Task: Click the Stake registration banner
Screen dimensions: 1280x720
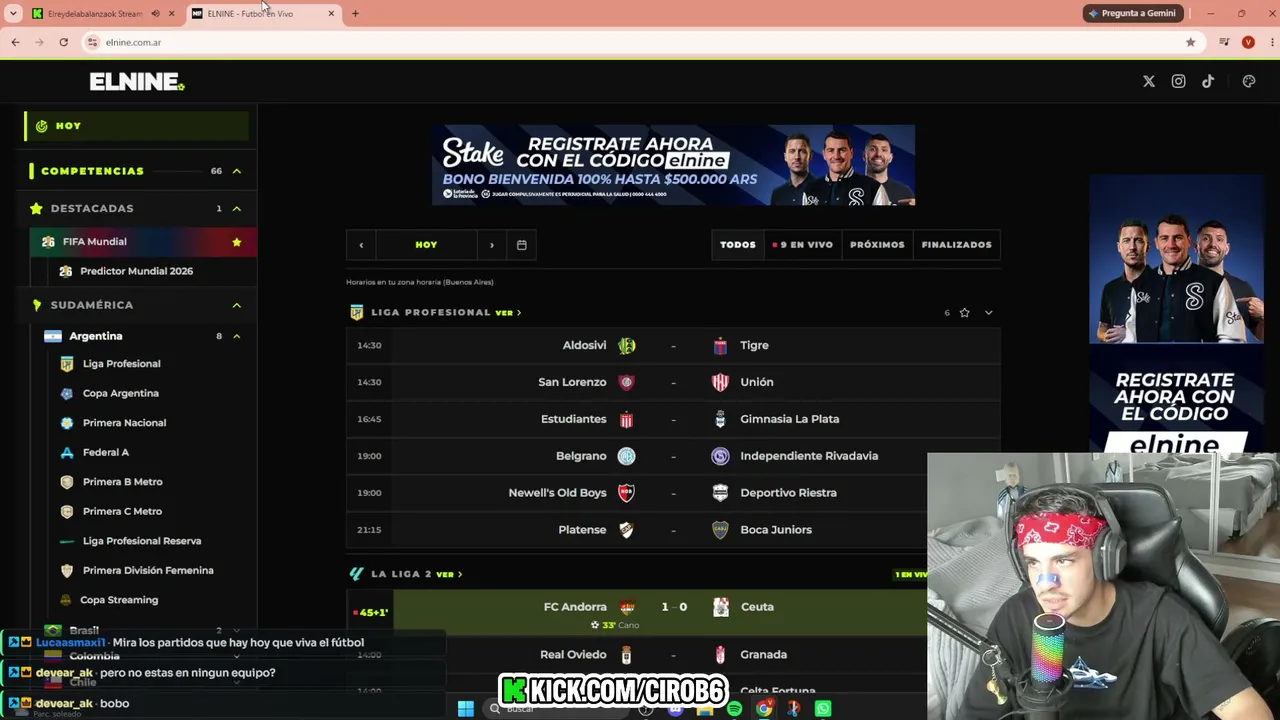Action: point(673,165)
